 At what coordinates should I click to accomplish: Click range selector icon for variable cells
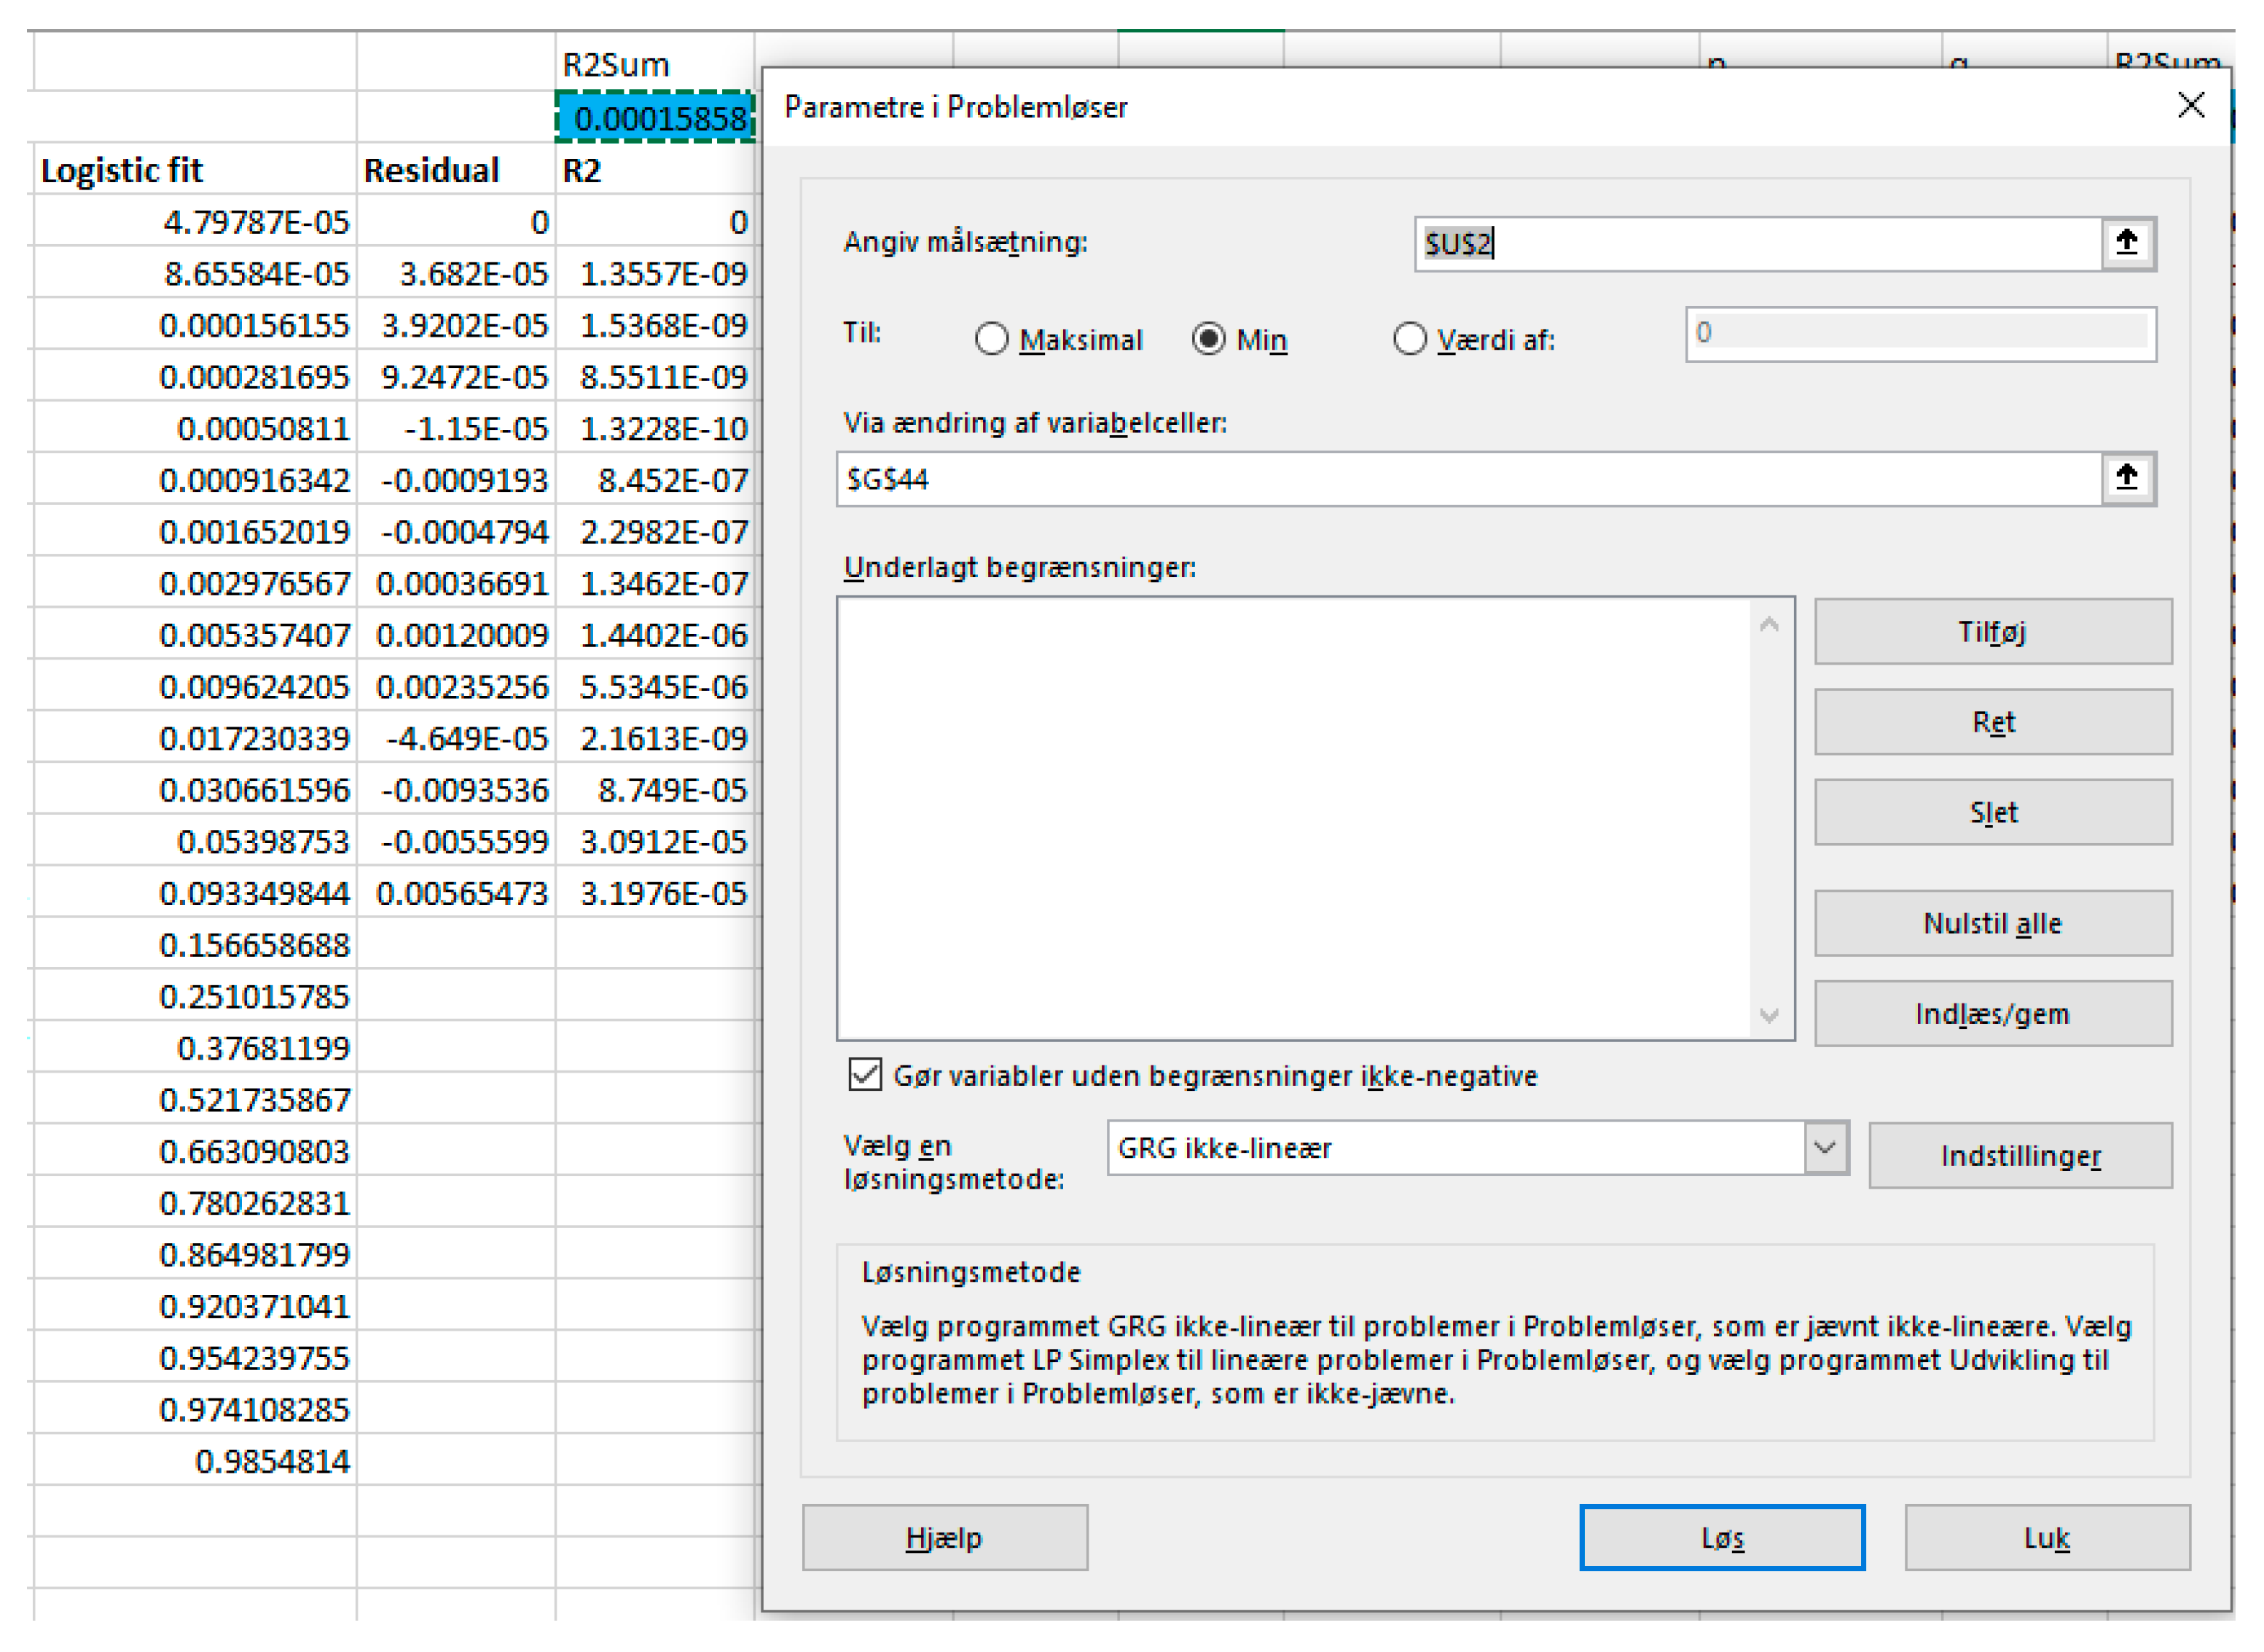[2126, 478]
